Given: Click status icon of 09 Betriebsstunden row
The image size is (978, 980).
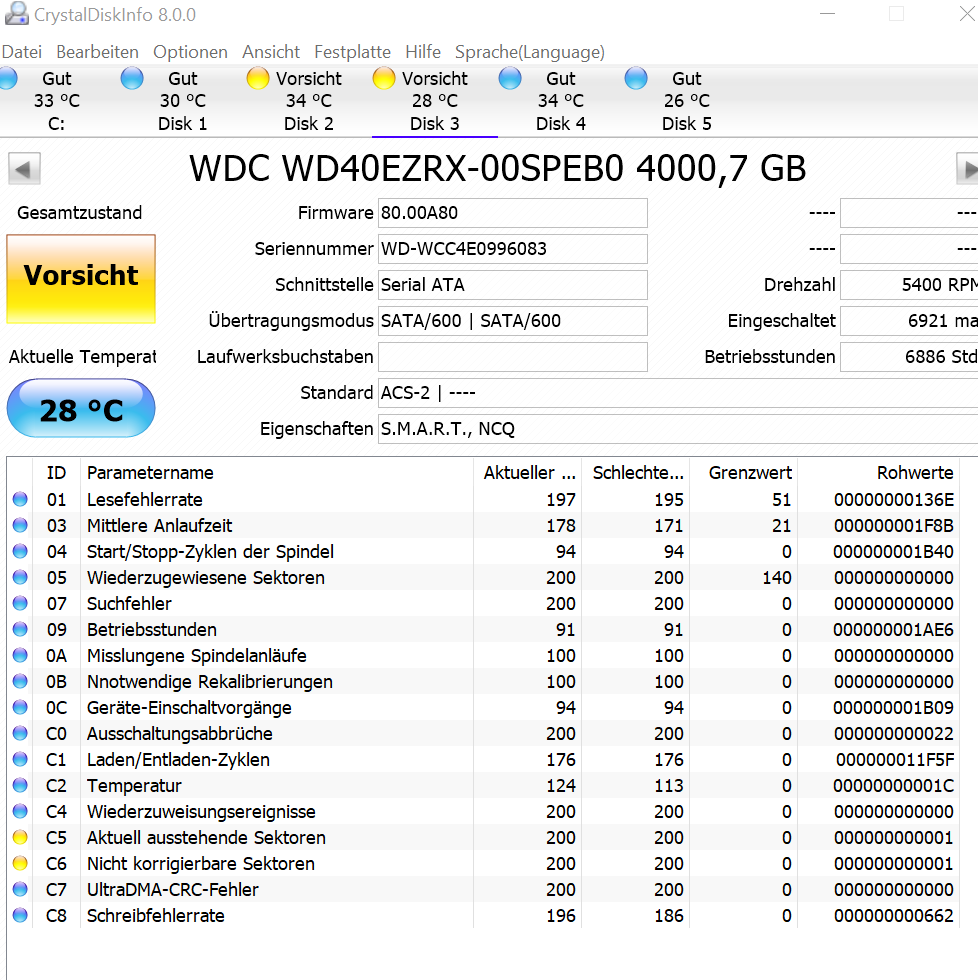Looking at the screenshot, I should click(x=20, y=629).
